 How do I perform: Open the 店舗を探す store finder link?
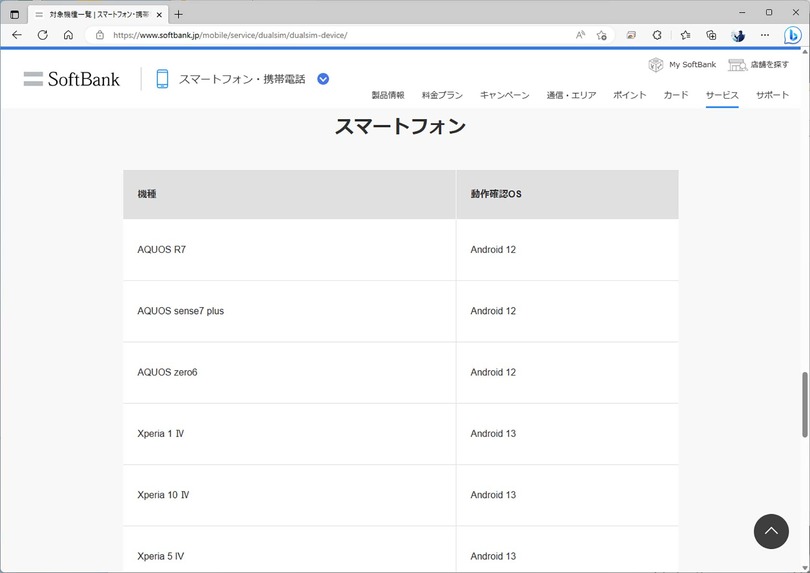(x=758, y=65)
